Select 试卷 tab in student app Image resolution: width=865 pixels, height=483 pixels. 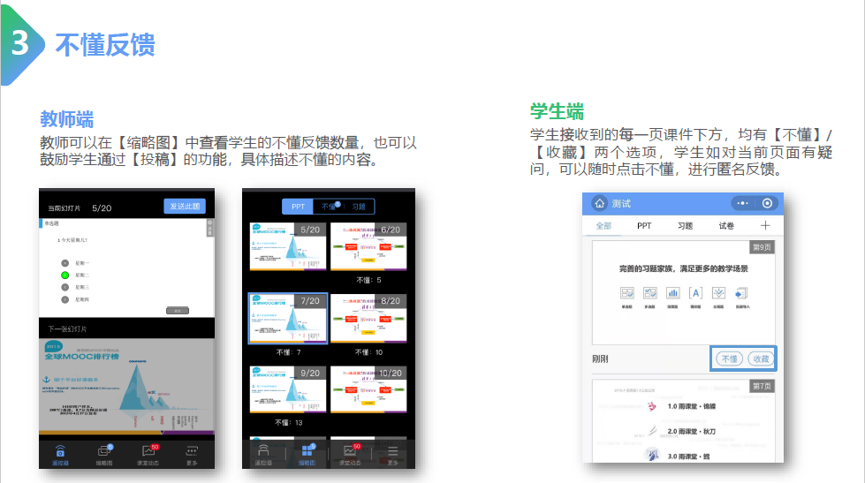726,226
